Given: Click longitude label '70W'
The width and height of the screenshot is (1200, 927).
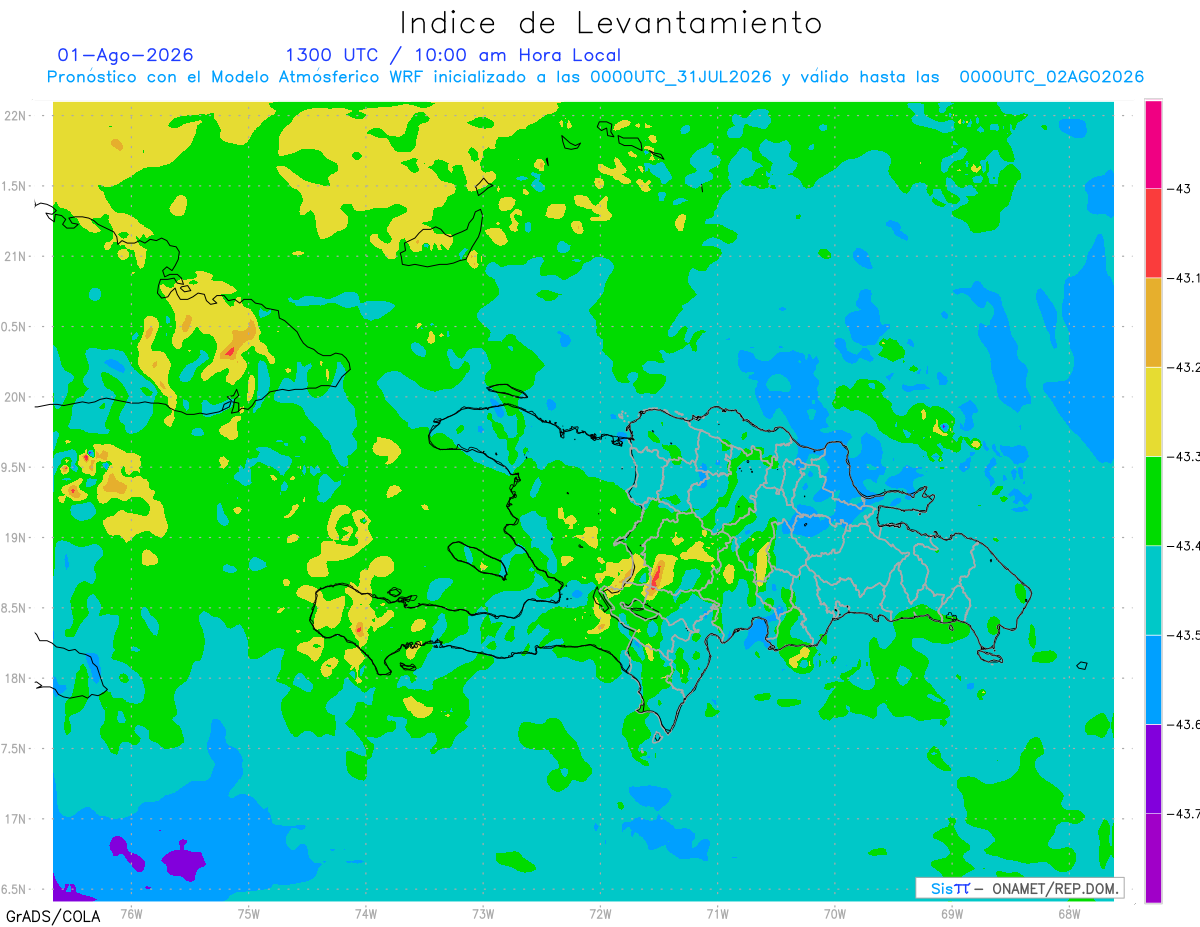Looking at the screenshot, I should [835, 913].
